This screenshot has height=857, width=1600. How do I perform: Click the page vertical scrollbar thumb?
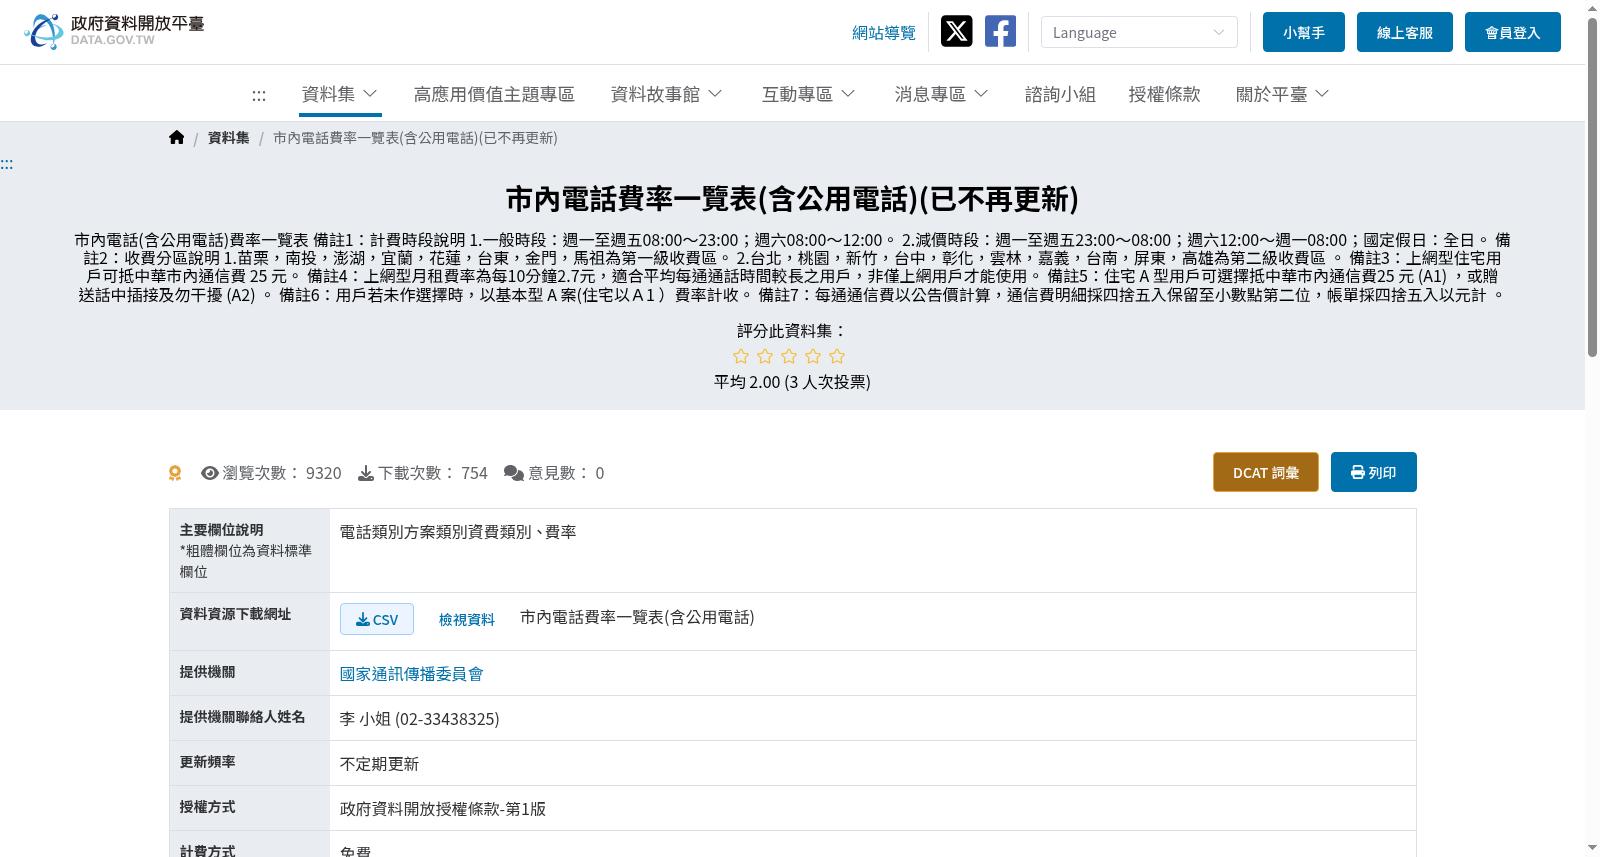point(1592,186)
